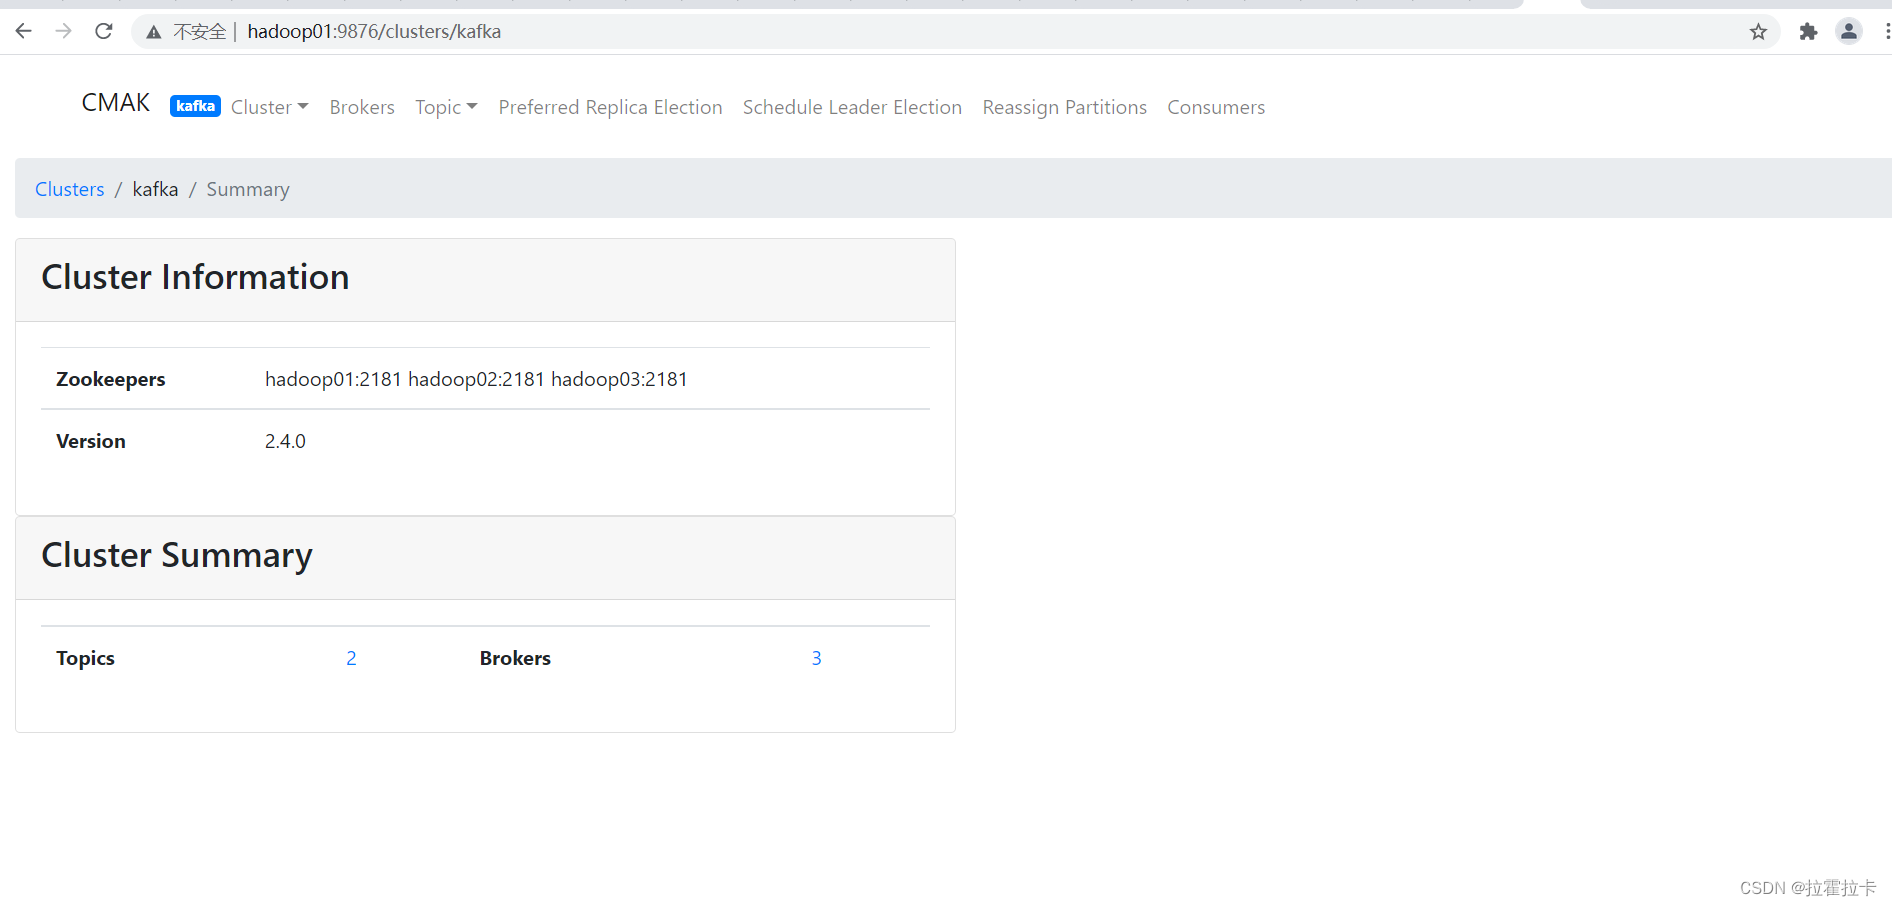Screen dimensions: 1892x906
Task: Go back to previous page
Action: (24, 31)
